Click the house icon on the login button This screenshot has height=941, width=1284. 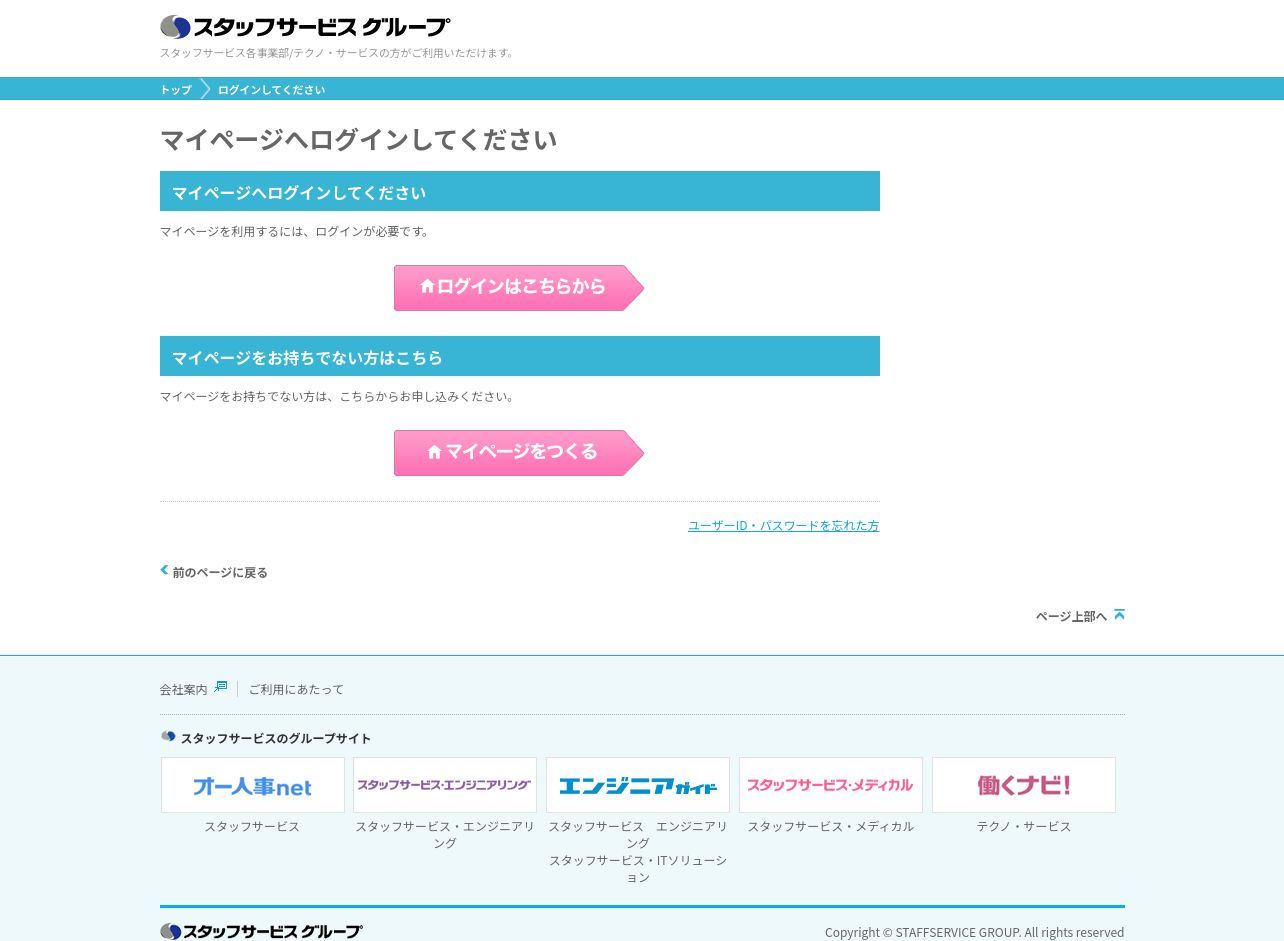(x=427, y=286)
